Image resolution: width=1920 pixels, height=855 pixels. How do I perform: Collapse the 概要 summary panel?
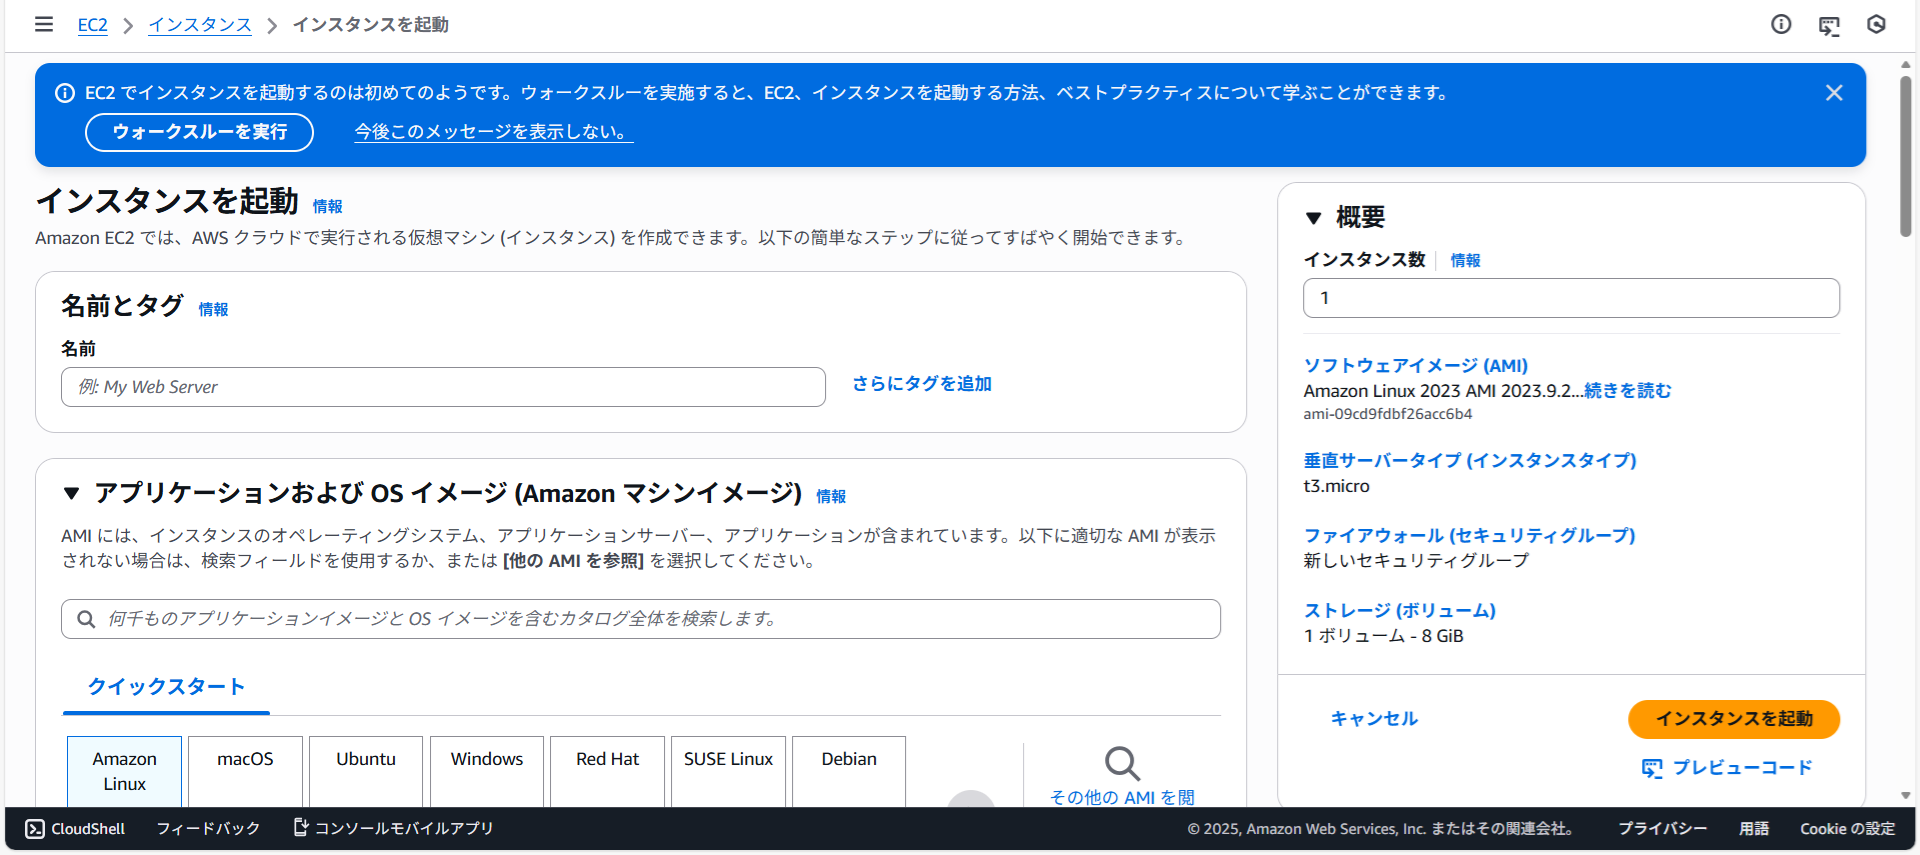[1314, 218]
